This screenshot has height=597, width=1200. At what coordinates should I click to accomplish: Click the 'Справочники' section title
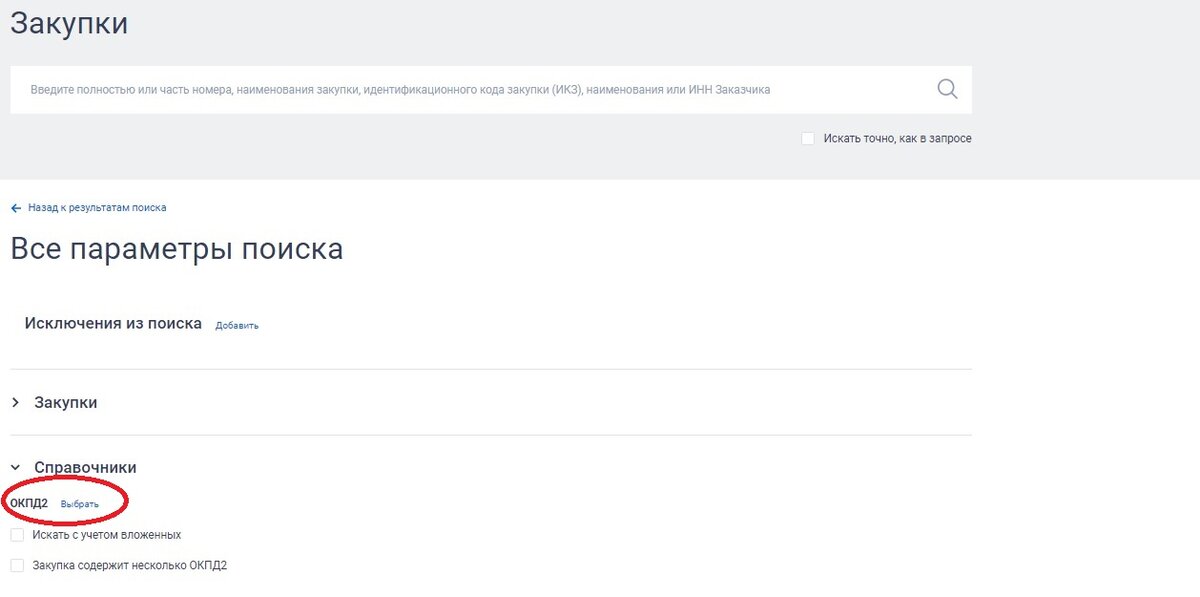(x=85, y=467)
